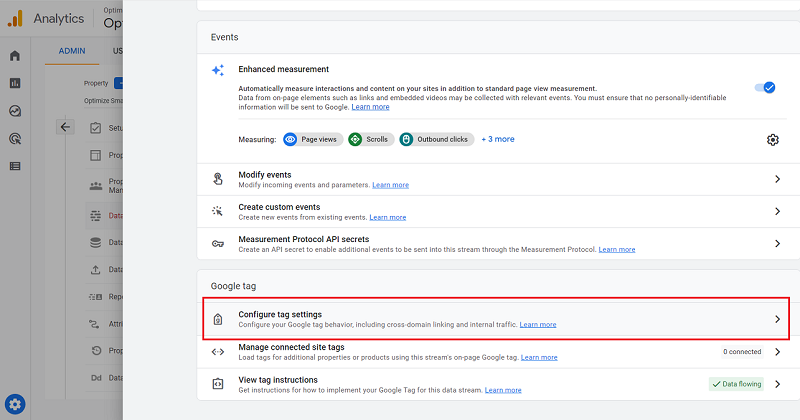Click the Data flowing status badge
This screenshot has width=800, height=420.
tap(736, 384)
